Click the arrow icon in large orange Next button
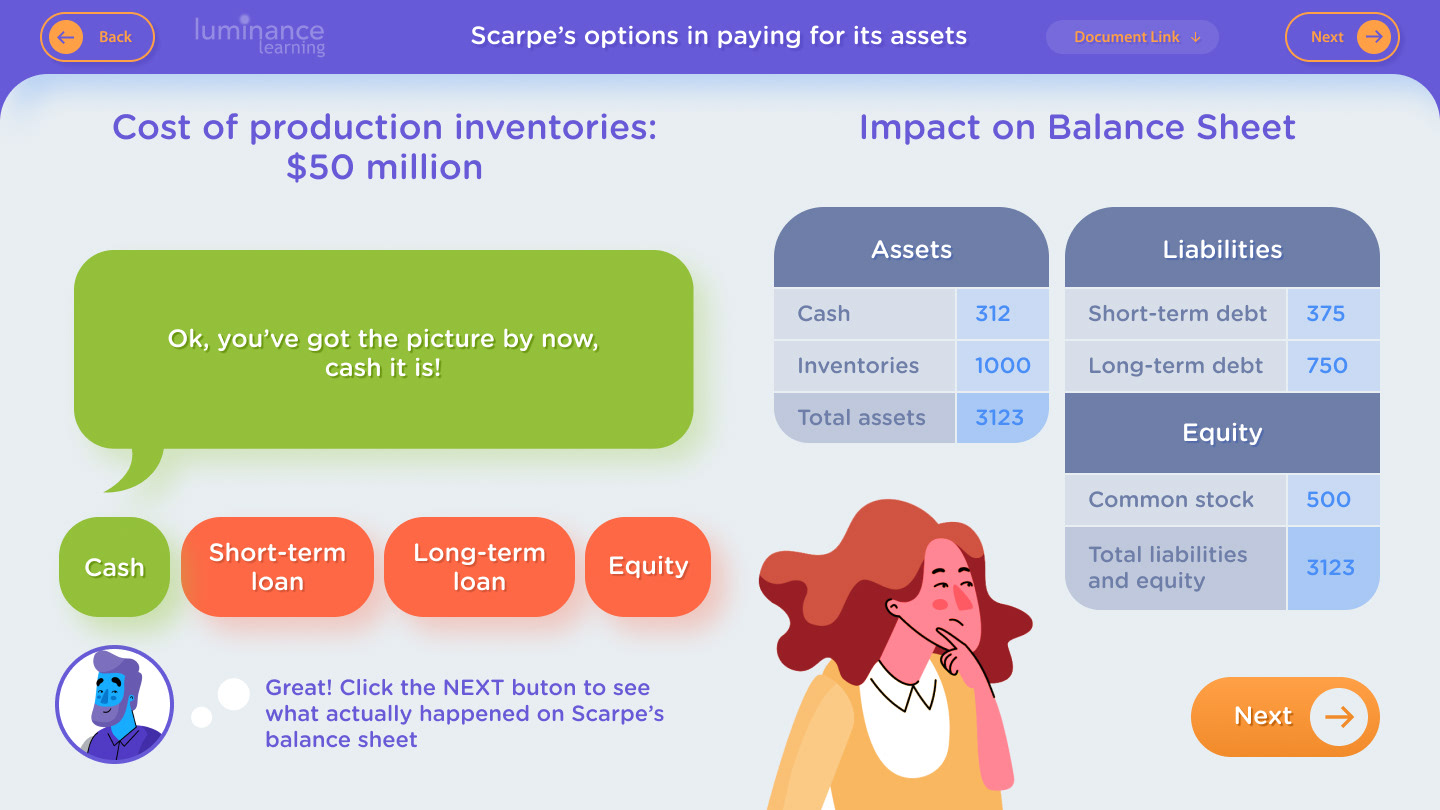The width and height of the screenshot is (1440, 810). point(1339,717)
